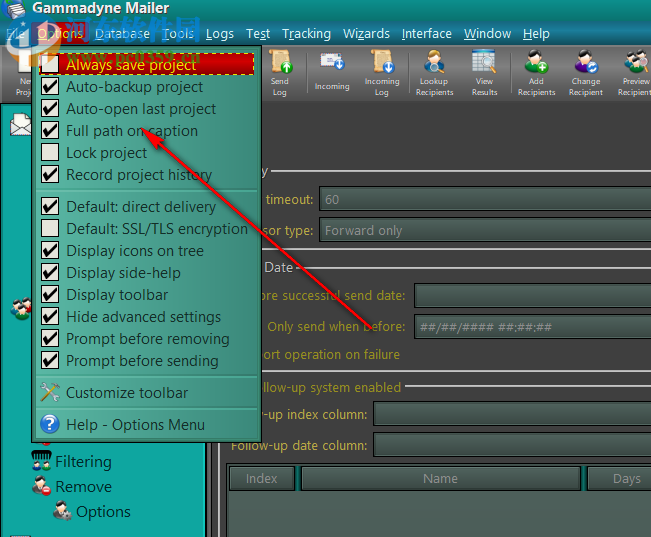Image resolution: width=651 pixels, height=537 pixels.
Task: Open the Tracking menu
Action: 306,34
